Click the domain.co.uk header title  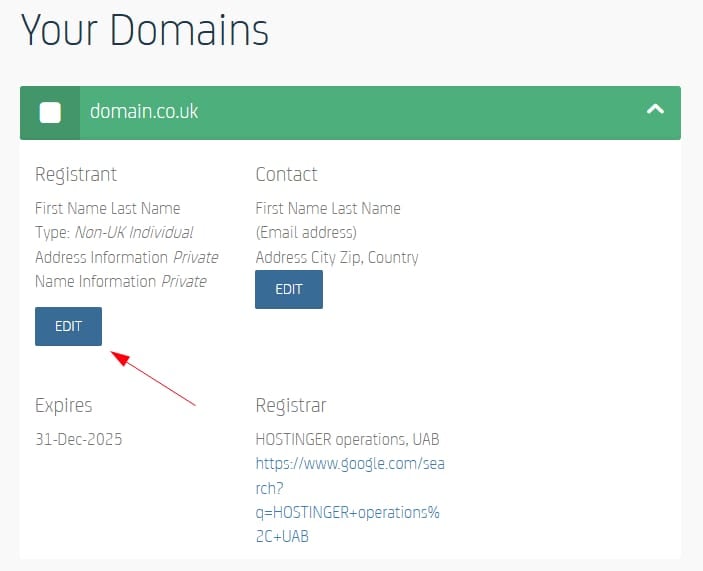(x=144, y=112)
